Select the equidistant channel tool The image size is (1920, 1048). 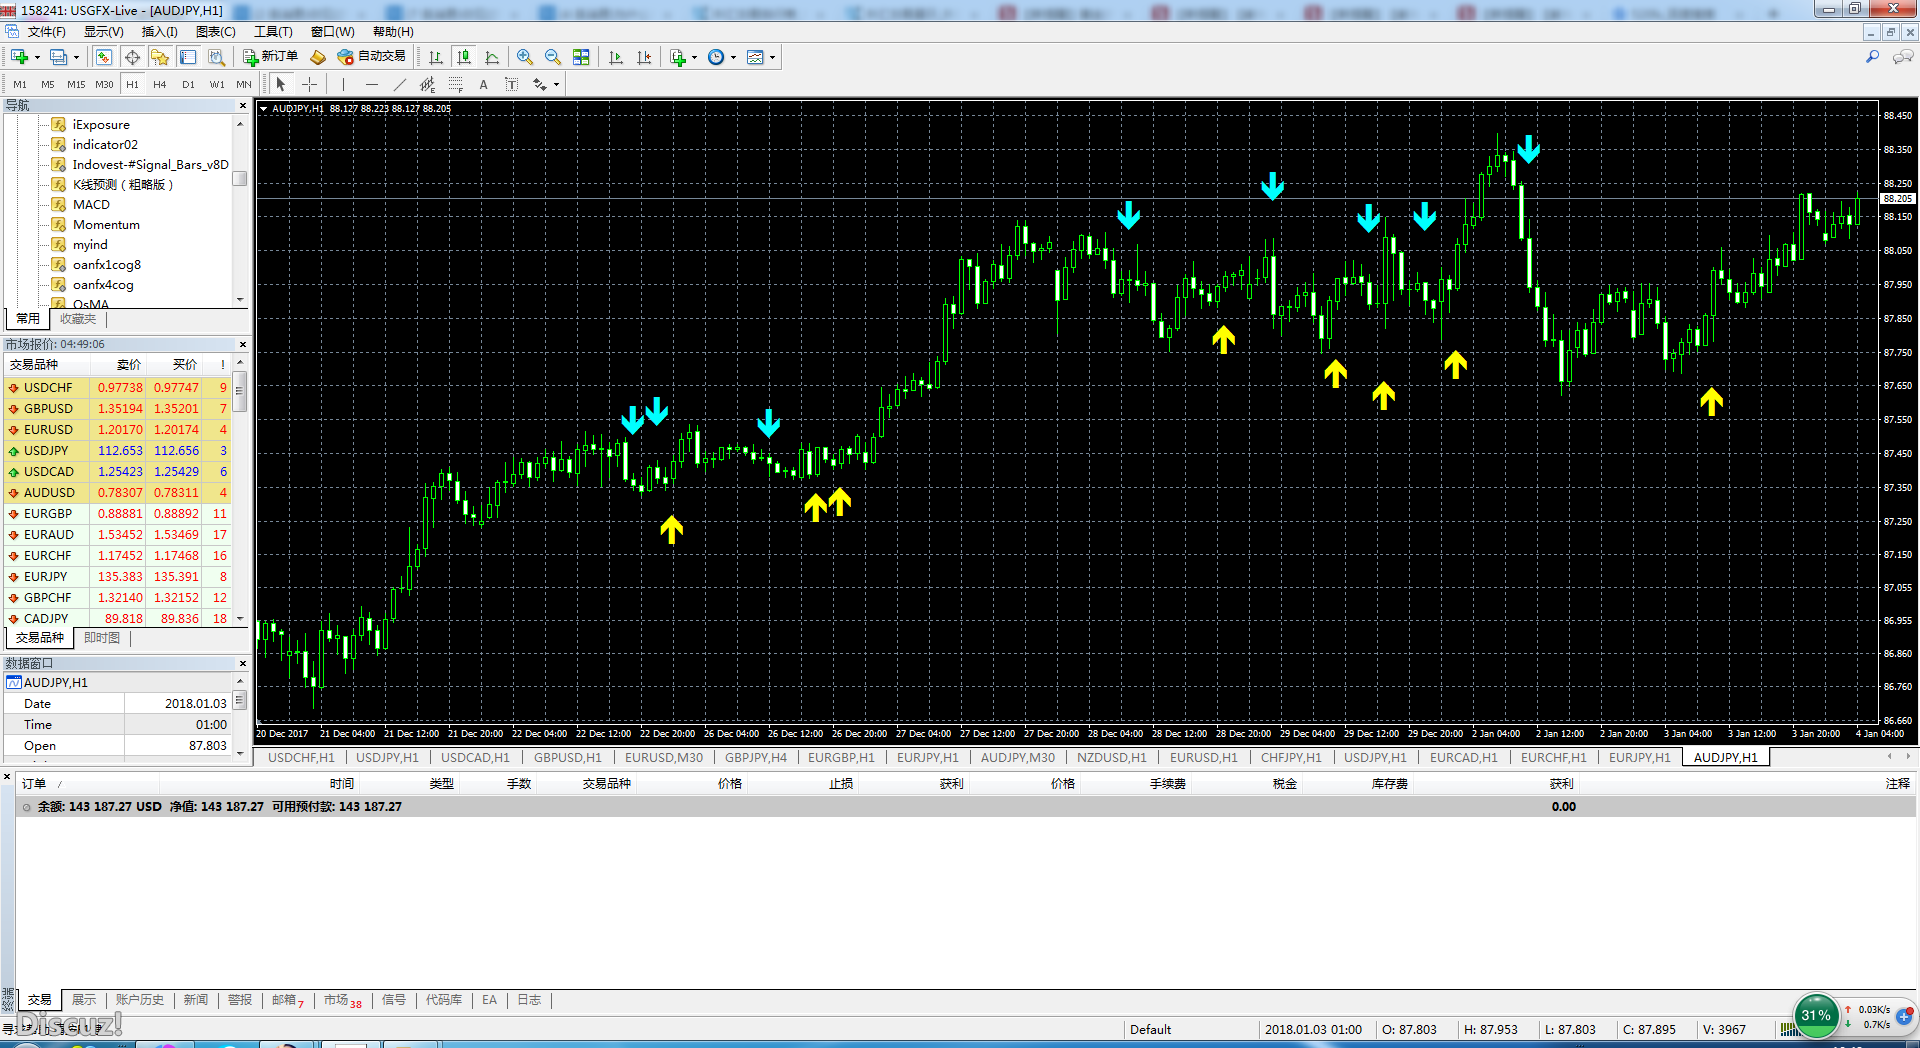428,84
